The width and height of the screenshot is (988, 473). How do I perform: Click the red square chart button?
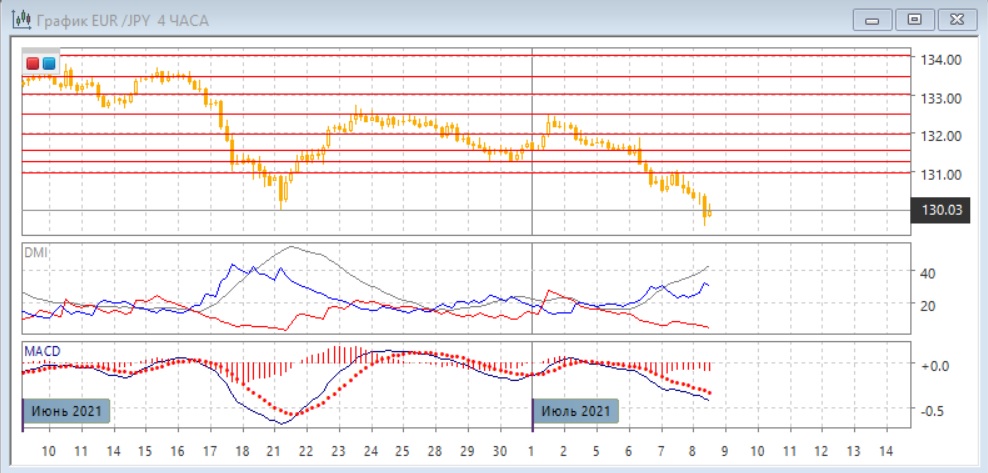coord(32,63)
